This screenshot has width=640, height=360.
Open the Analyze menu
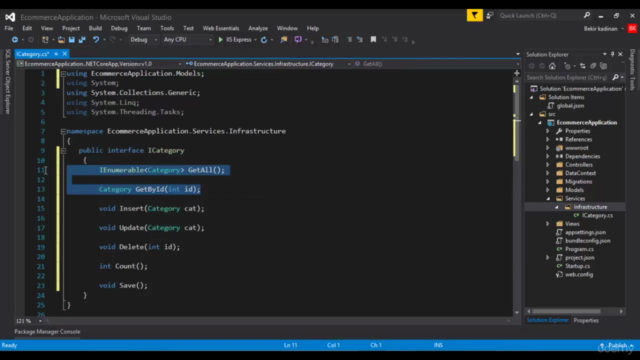click(x=258, y=28)
